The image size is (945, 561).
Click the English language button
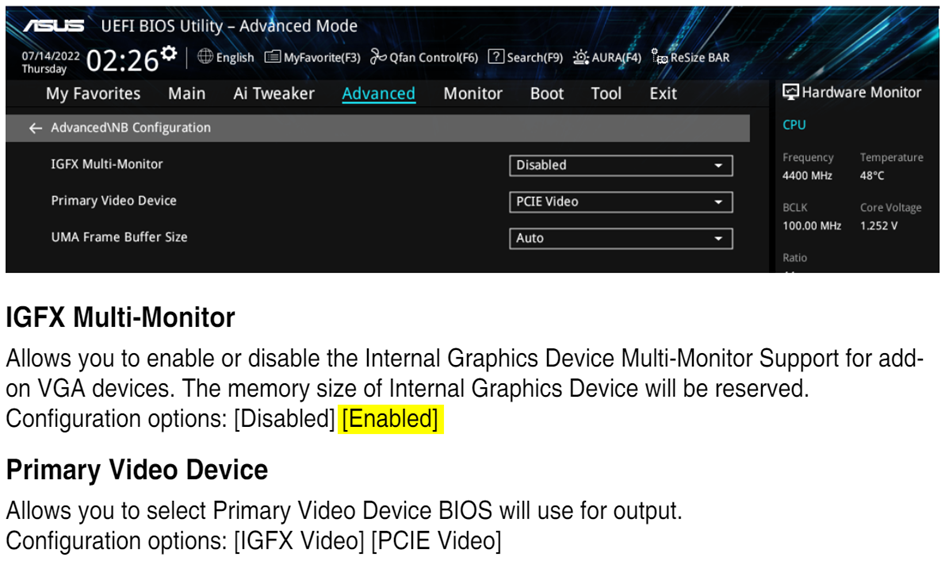click(x=235, y=58)
